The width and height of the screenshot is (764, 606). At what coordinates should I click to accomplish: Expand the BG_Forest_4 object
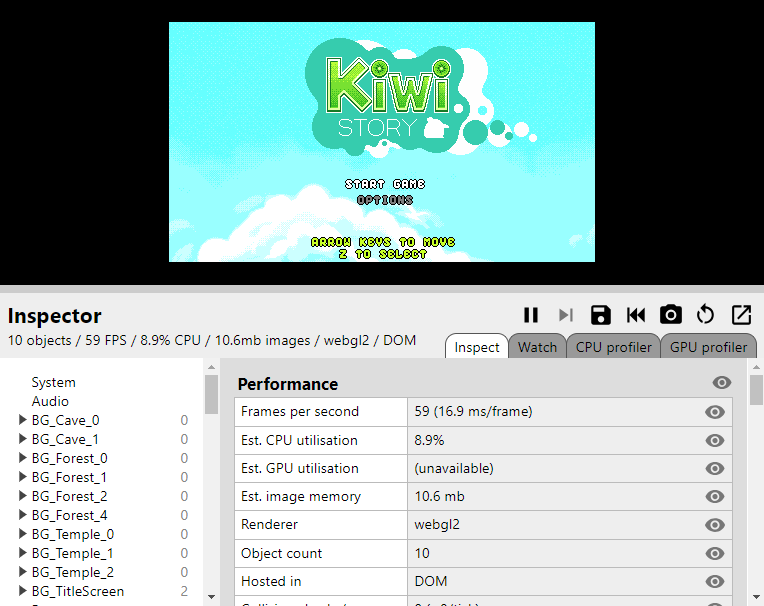click(22, 514)
